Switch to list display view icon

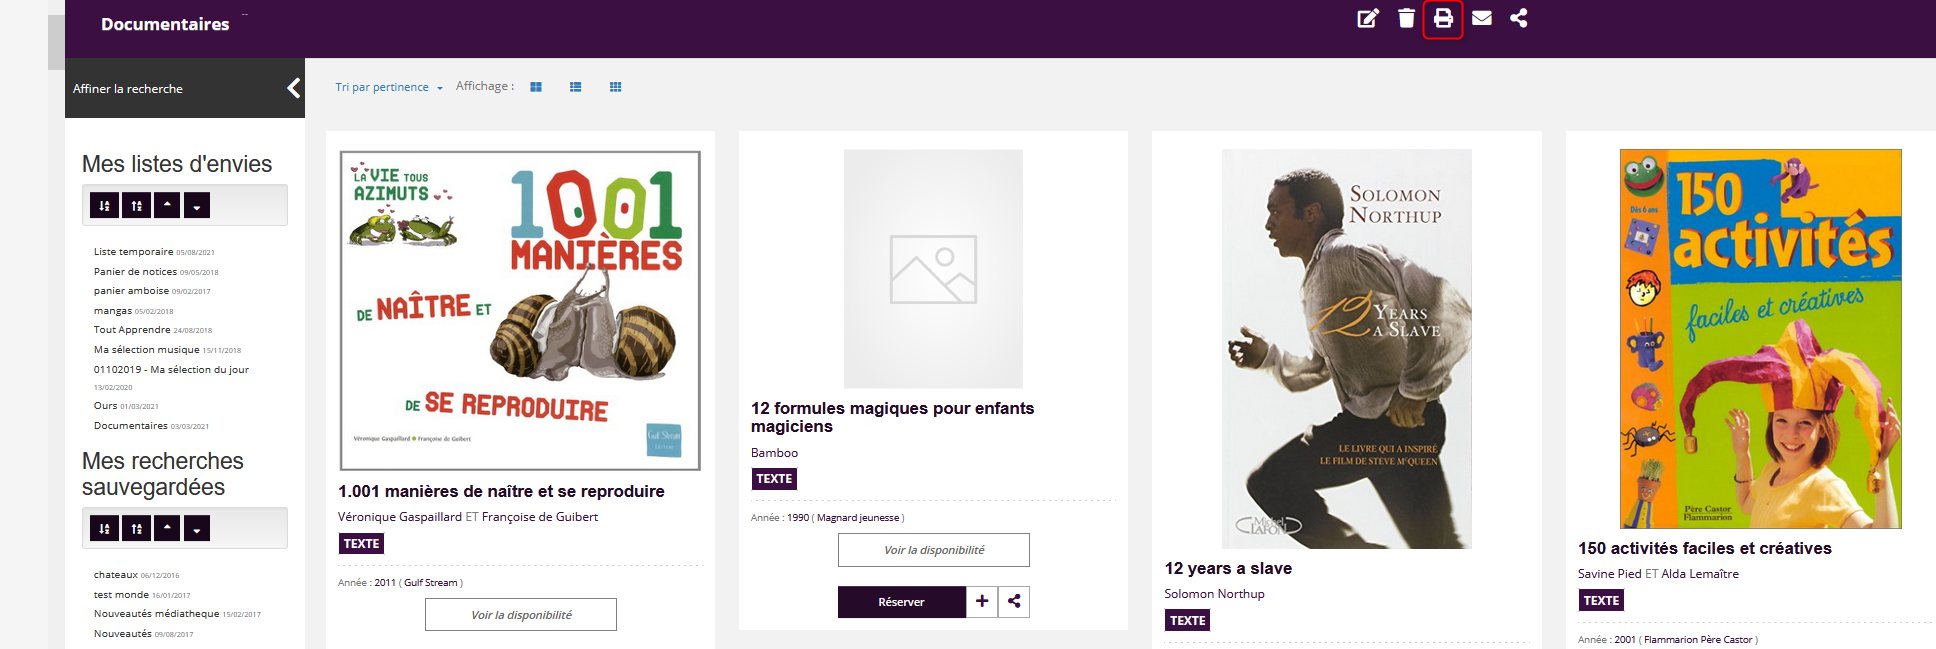pyautogui.click(x=576, y=87)
